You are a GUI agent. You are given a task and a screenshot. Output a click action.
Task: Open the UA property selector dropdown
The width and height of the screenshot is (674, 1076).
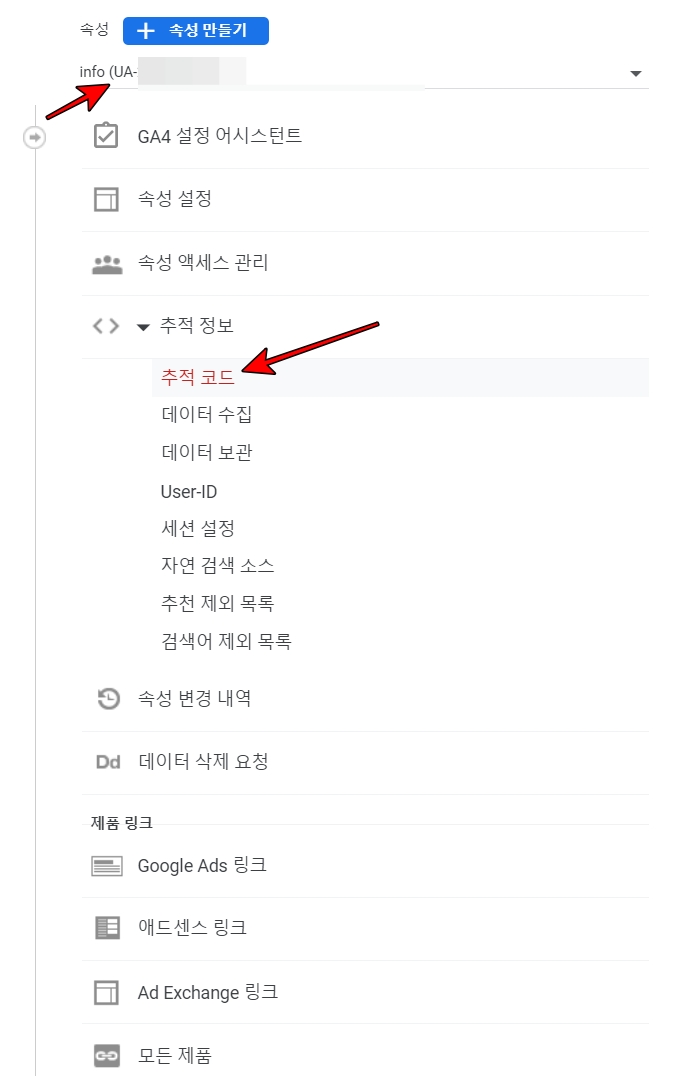pos(636,72)
